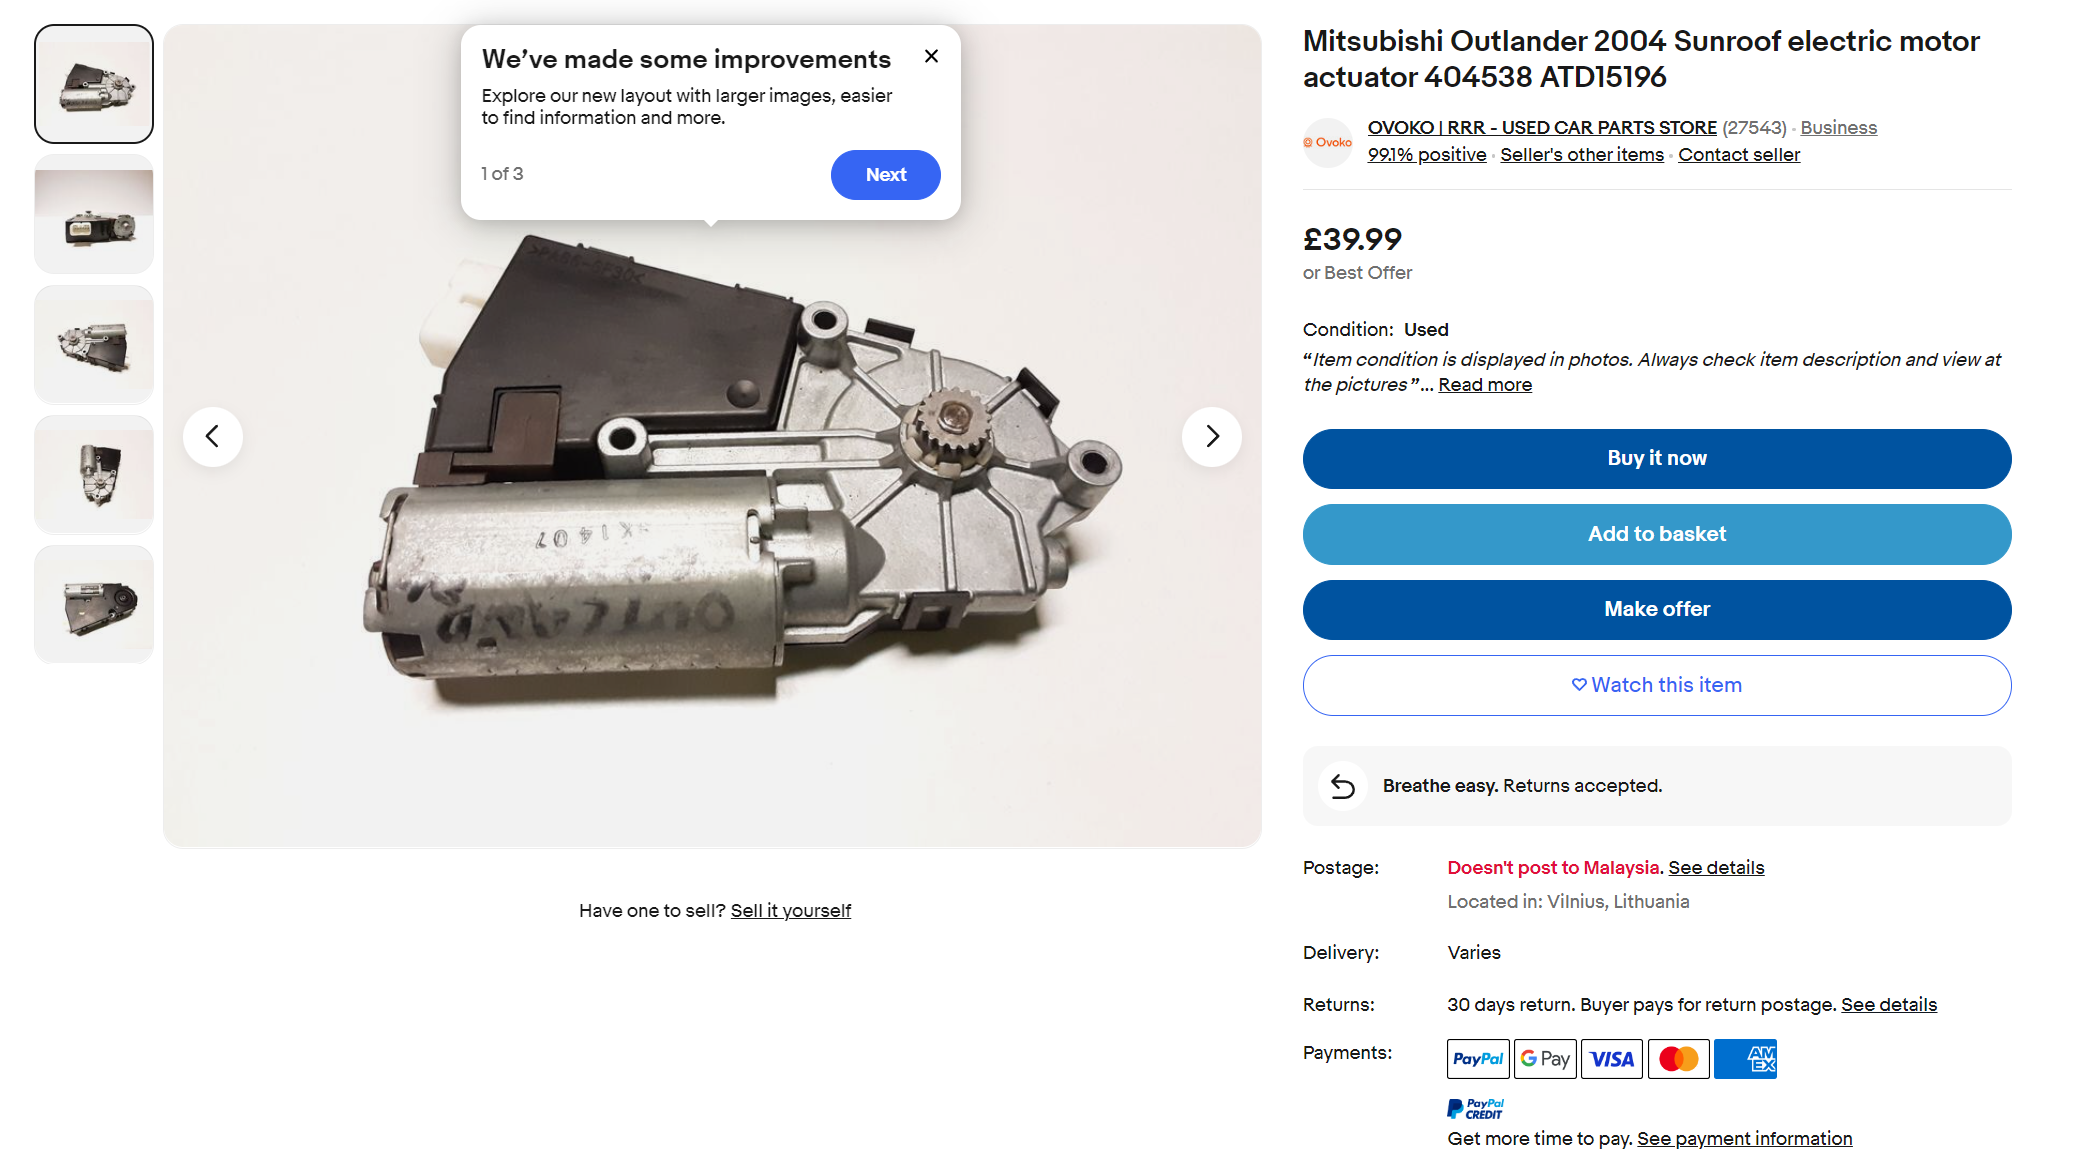This screenshot has height=1163, width=2078.
Task: Click the Visa payment icon
Action: click(1611, 1059)
